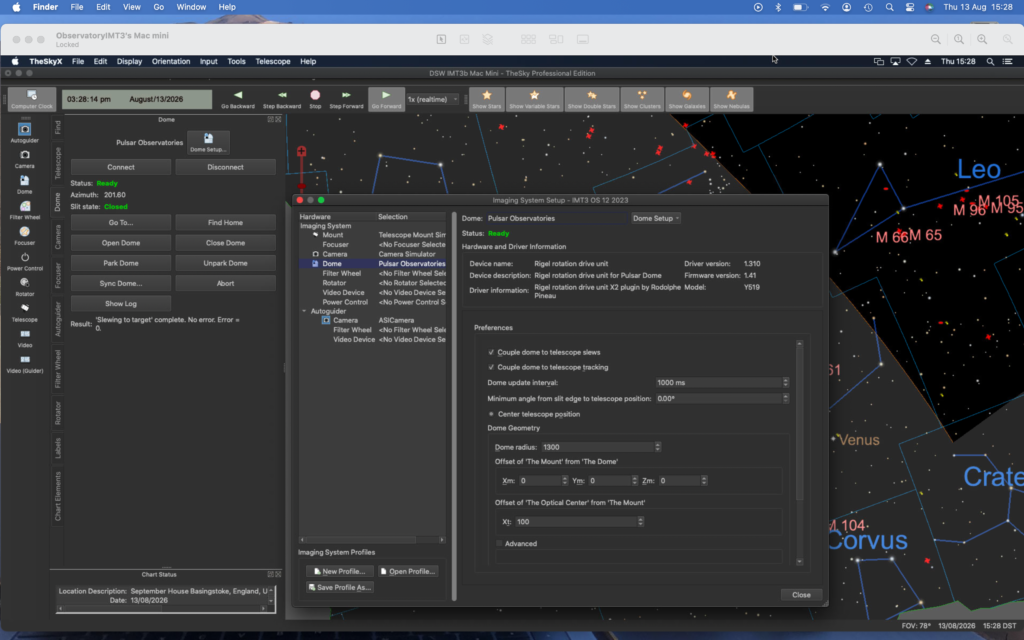Open Spotlight search in top menu bar

pyautogui.click(x=889, y=7)
